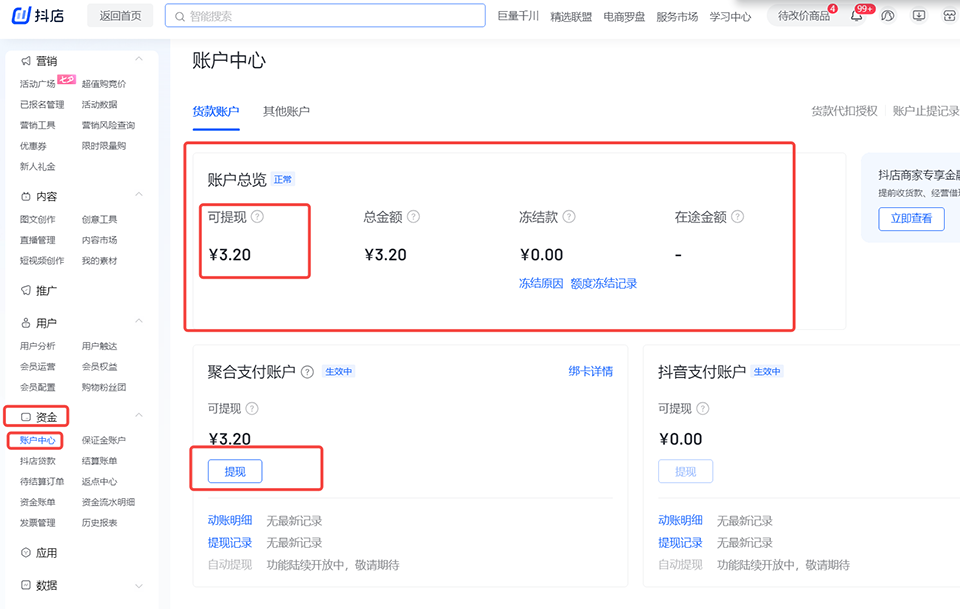The width and height of the screenshot is (960, 609).
Task: Collapse the 营销 sidebar section
Action: [x=139, y=61]
